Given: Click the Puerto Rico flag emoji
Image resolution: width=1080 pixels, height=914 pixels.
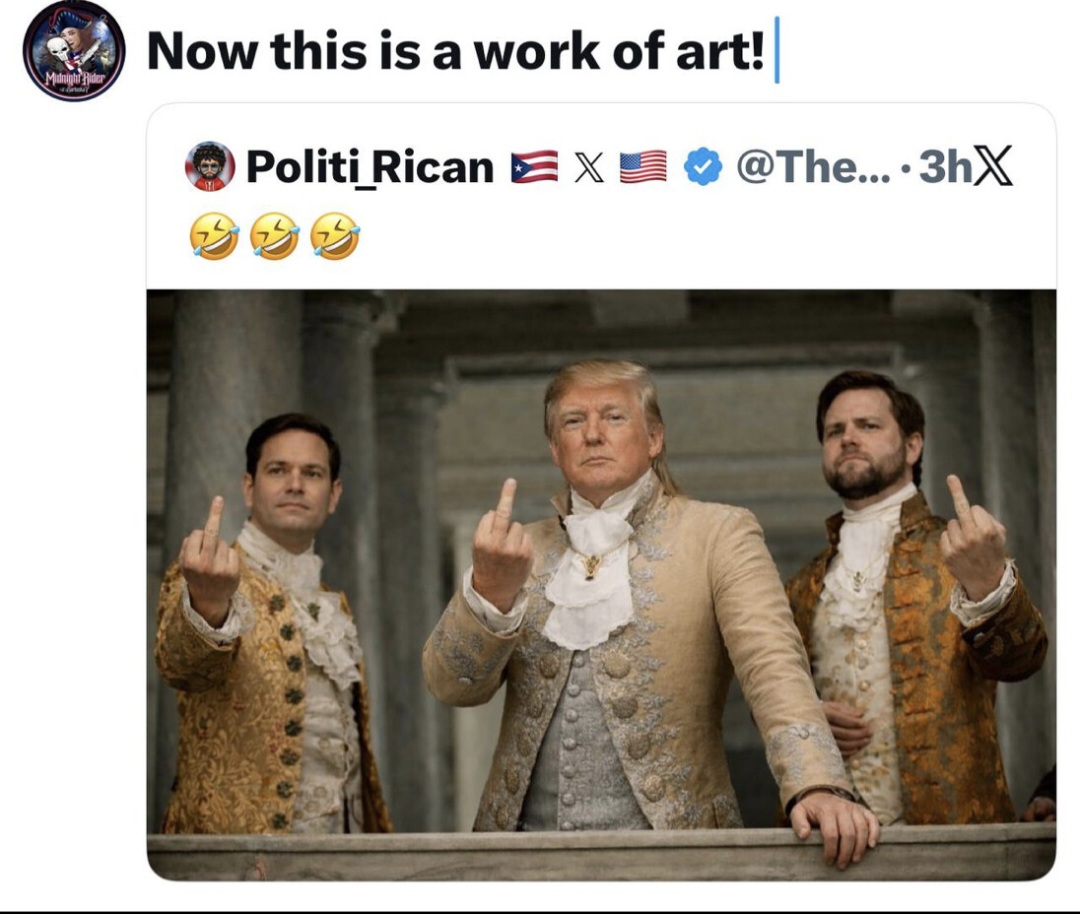Looking at the screenshot, I should [x=534, y=167].
